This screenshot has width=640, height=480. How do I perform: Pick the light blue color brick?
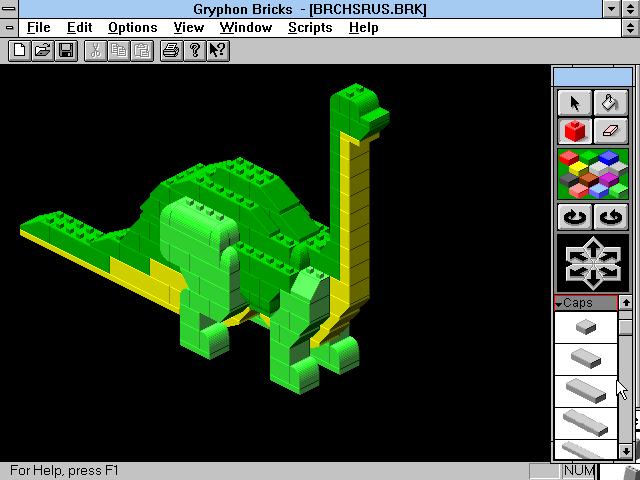599,190
